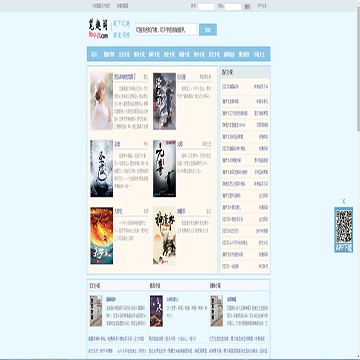The image size is (360, 360).
Task: Focus the password field in top bar
Action: [x=233, y=6]
